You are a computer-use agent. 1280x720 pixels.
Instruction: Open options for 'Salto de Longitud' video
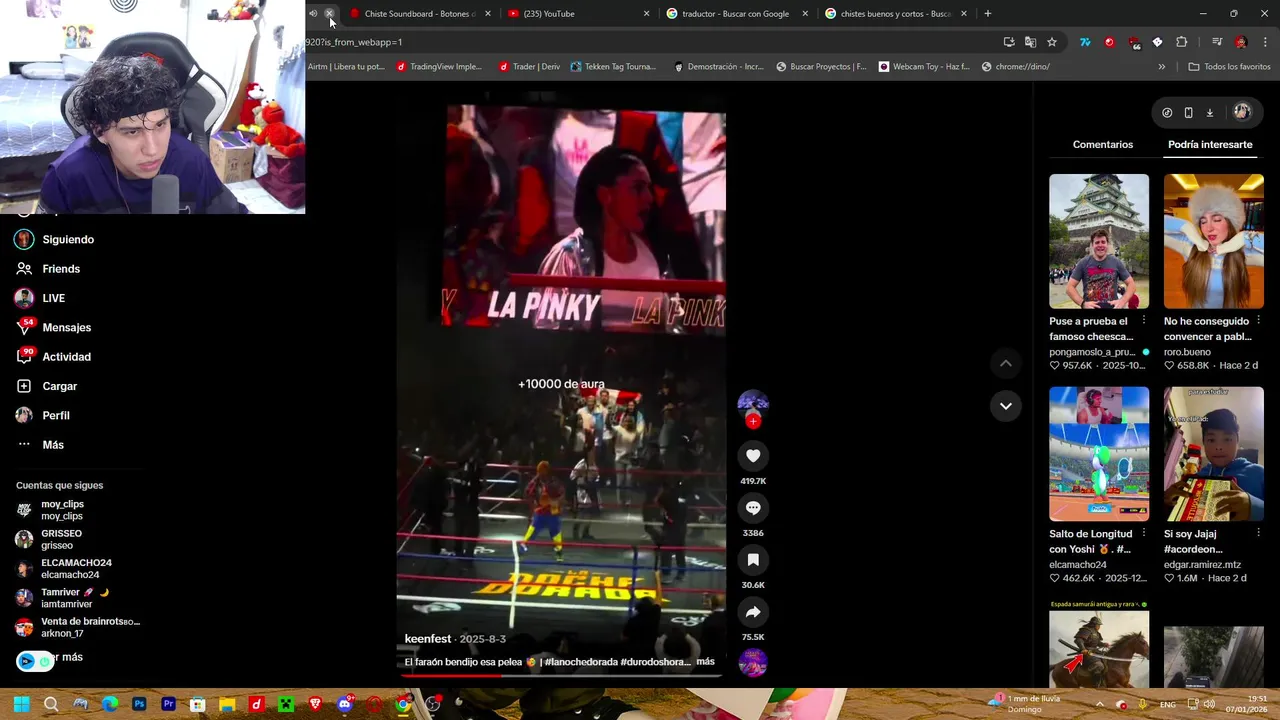point(1144,534)
